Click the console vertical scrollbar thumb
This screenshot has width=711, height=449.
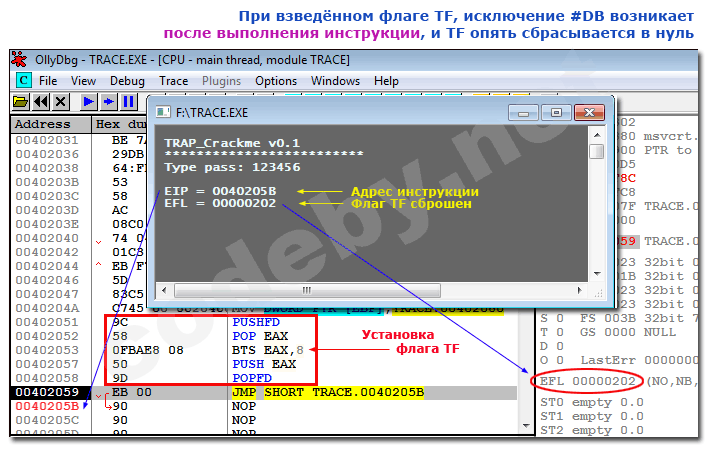pyautogui.click(x=598, y=151)
